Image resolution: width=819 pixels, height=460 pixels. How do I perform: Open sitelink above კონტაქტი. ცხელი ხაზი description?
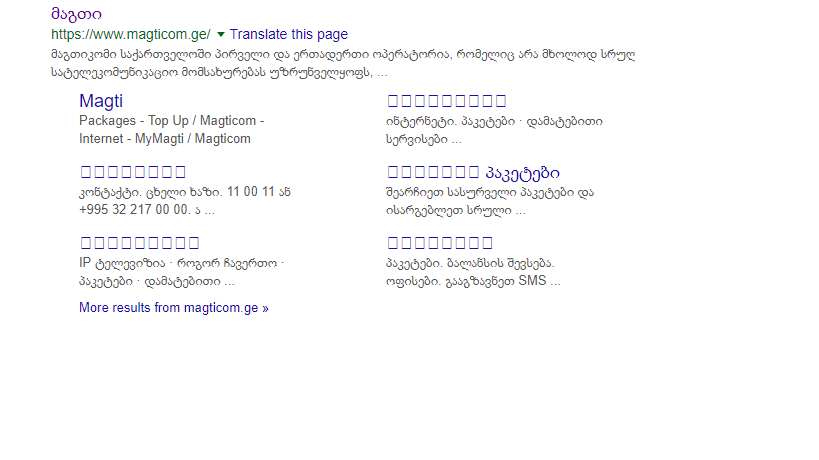click(x=133, y=172)
